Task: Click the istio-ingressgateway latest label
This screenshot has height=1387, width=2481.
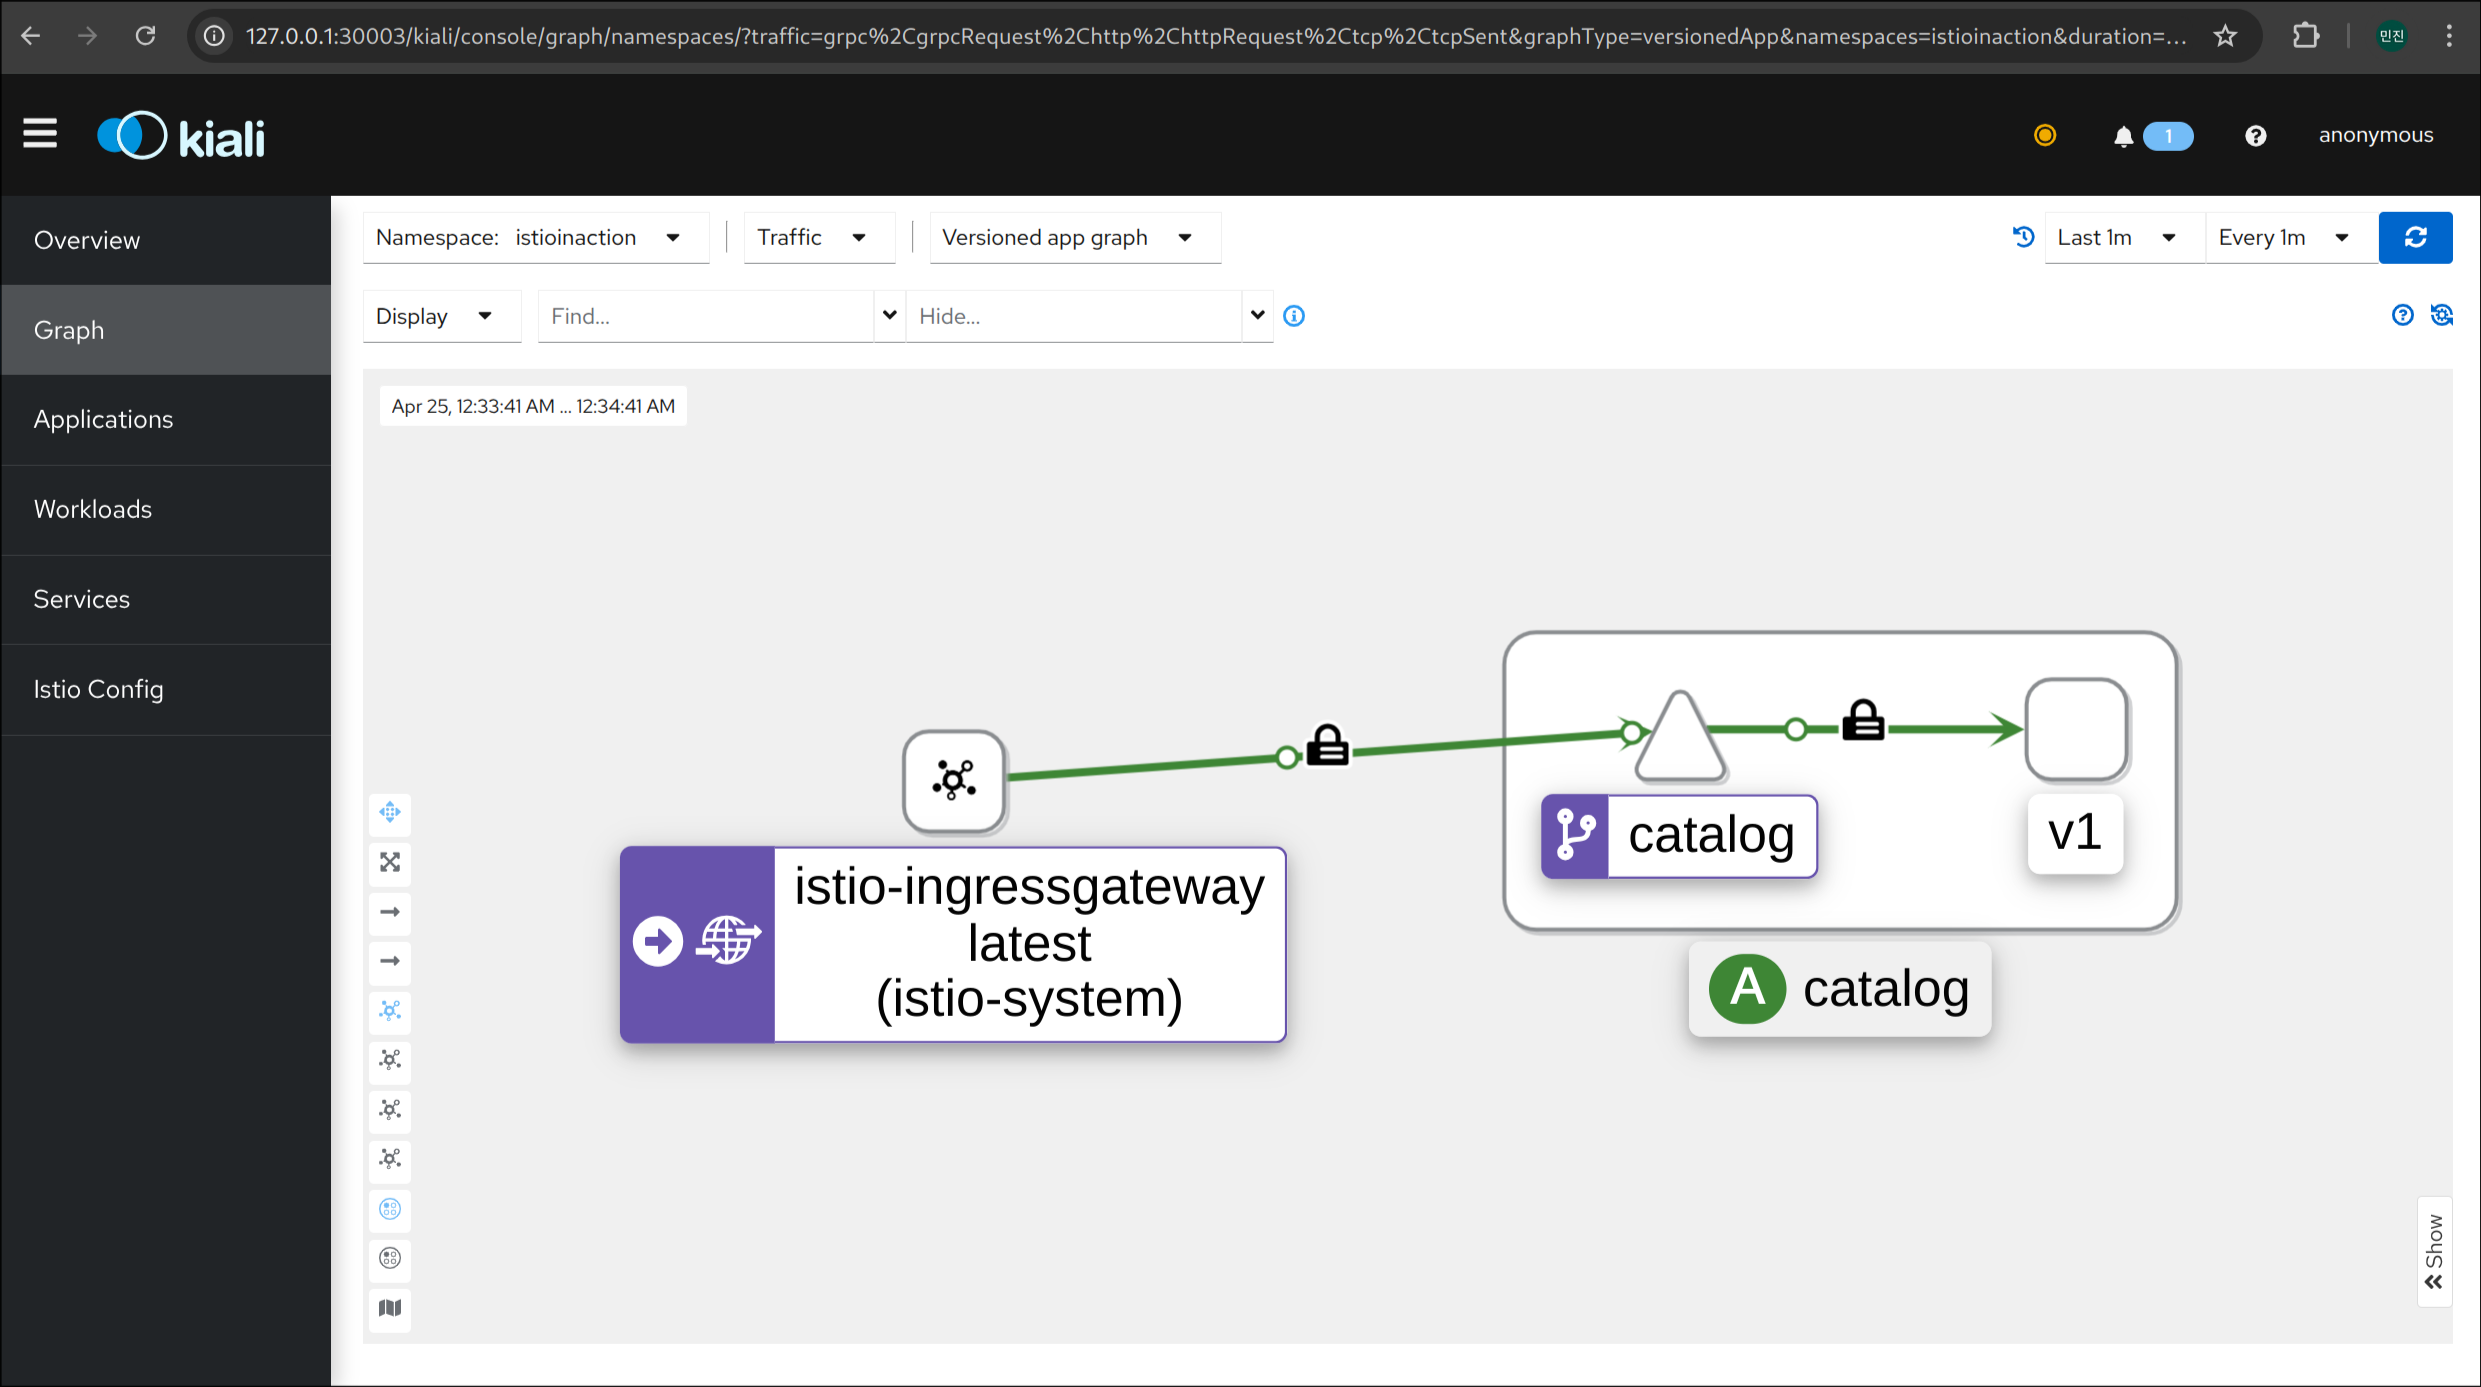Action: (x=953, y=945)
